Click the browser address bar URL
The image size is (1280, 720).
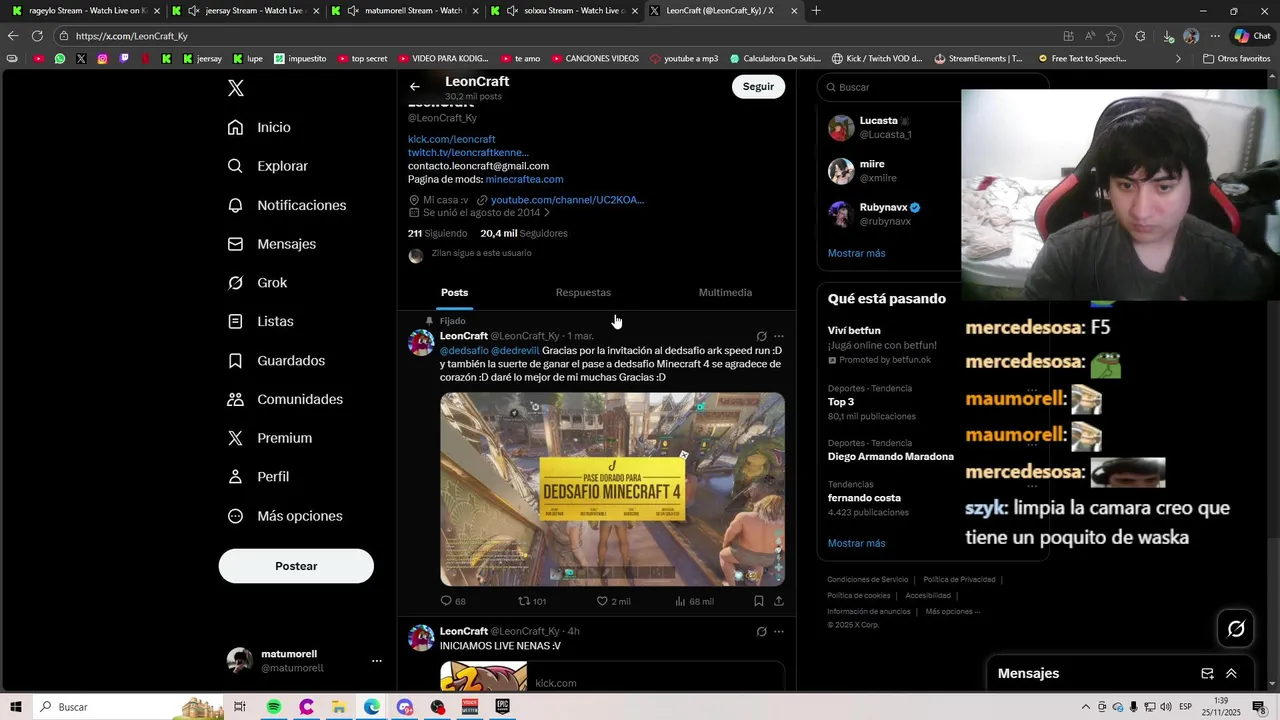pyautogui.click(x=132, y=36)
